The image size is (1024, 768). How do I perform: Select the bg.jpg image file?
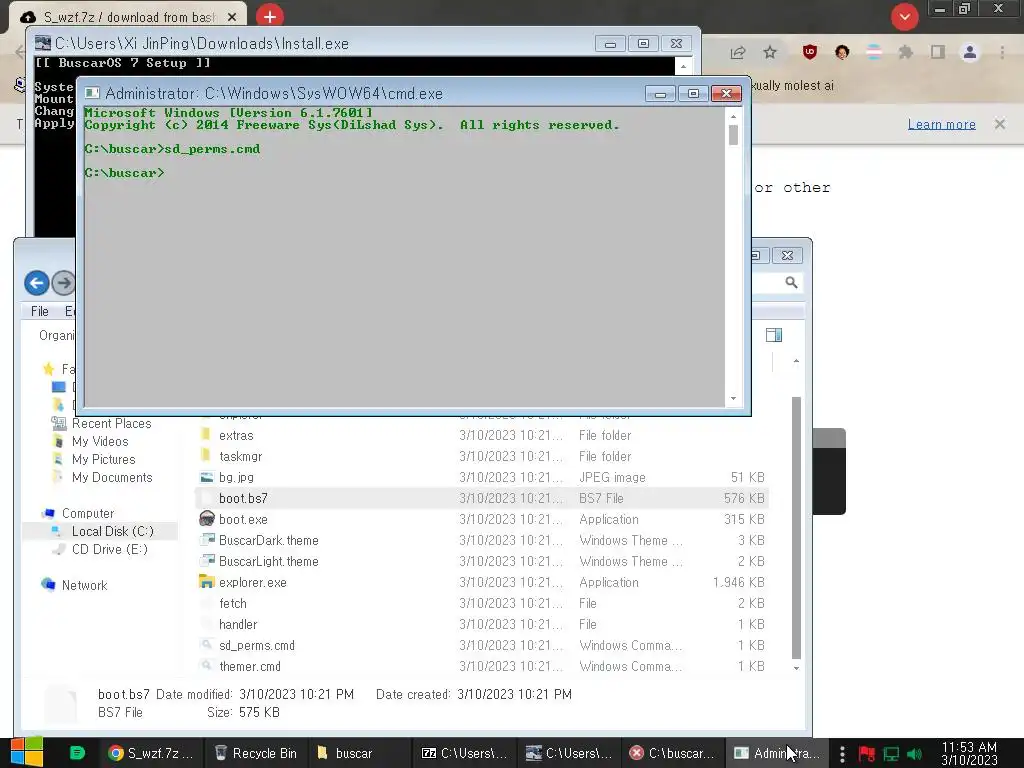(236, 477)
